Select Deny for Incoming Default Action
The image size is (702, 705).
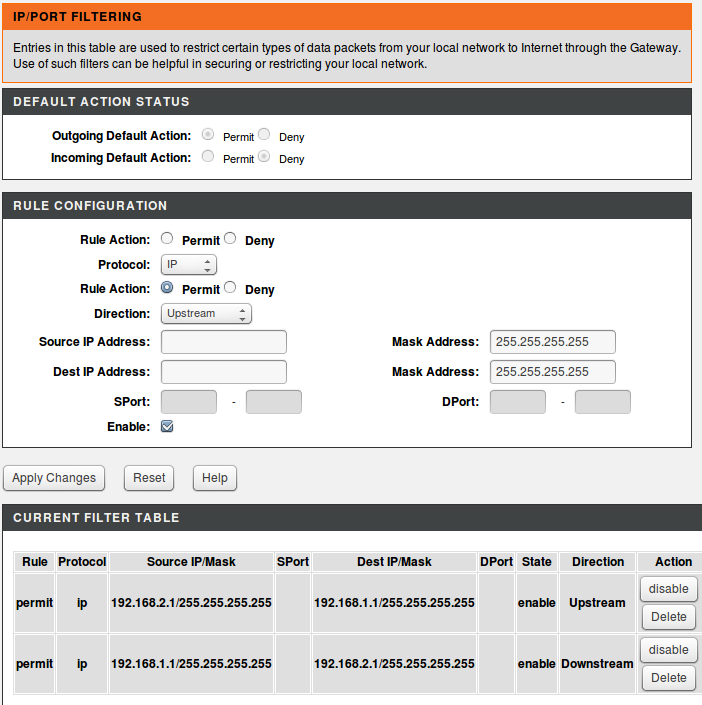point(264,156)
